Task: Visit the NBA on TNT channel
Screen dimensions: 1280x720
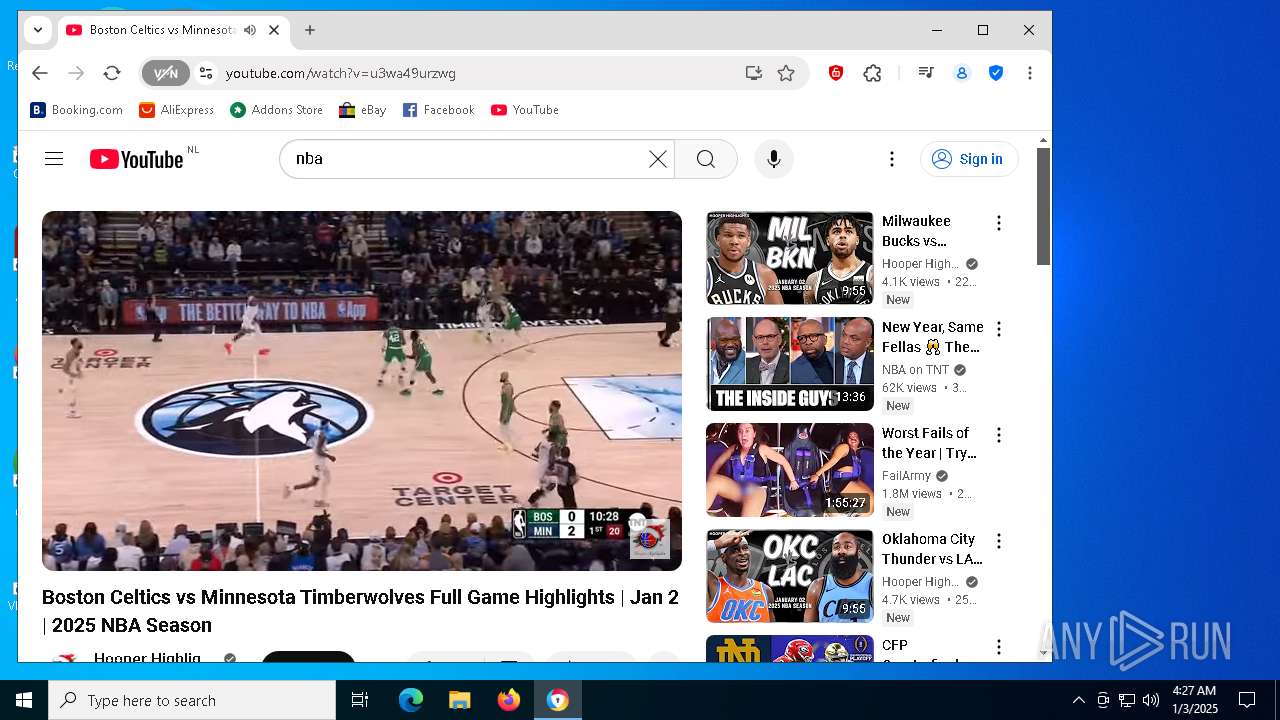Action: [x=914, y=370]
